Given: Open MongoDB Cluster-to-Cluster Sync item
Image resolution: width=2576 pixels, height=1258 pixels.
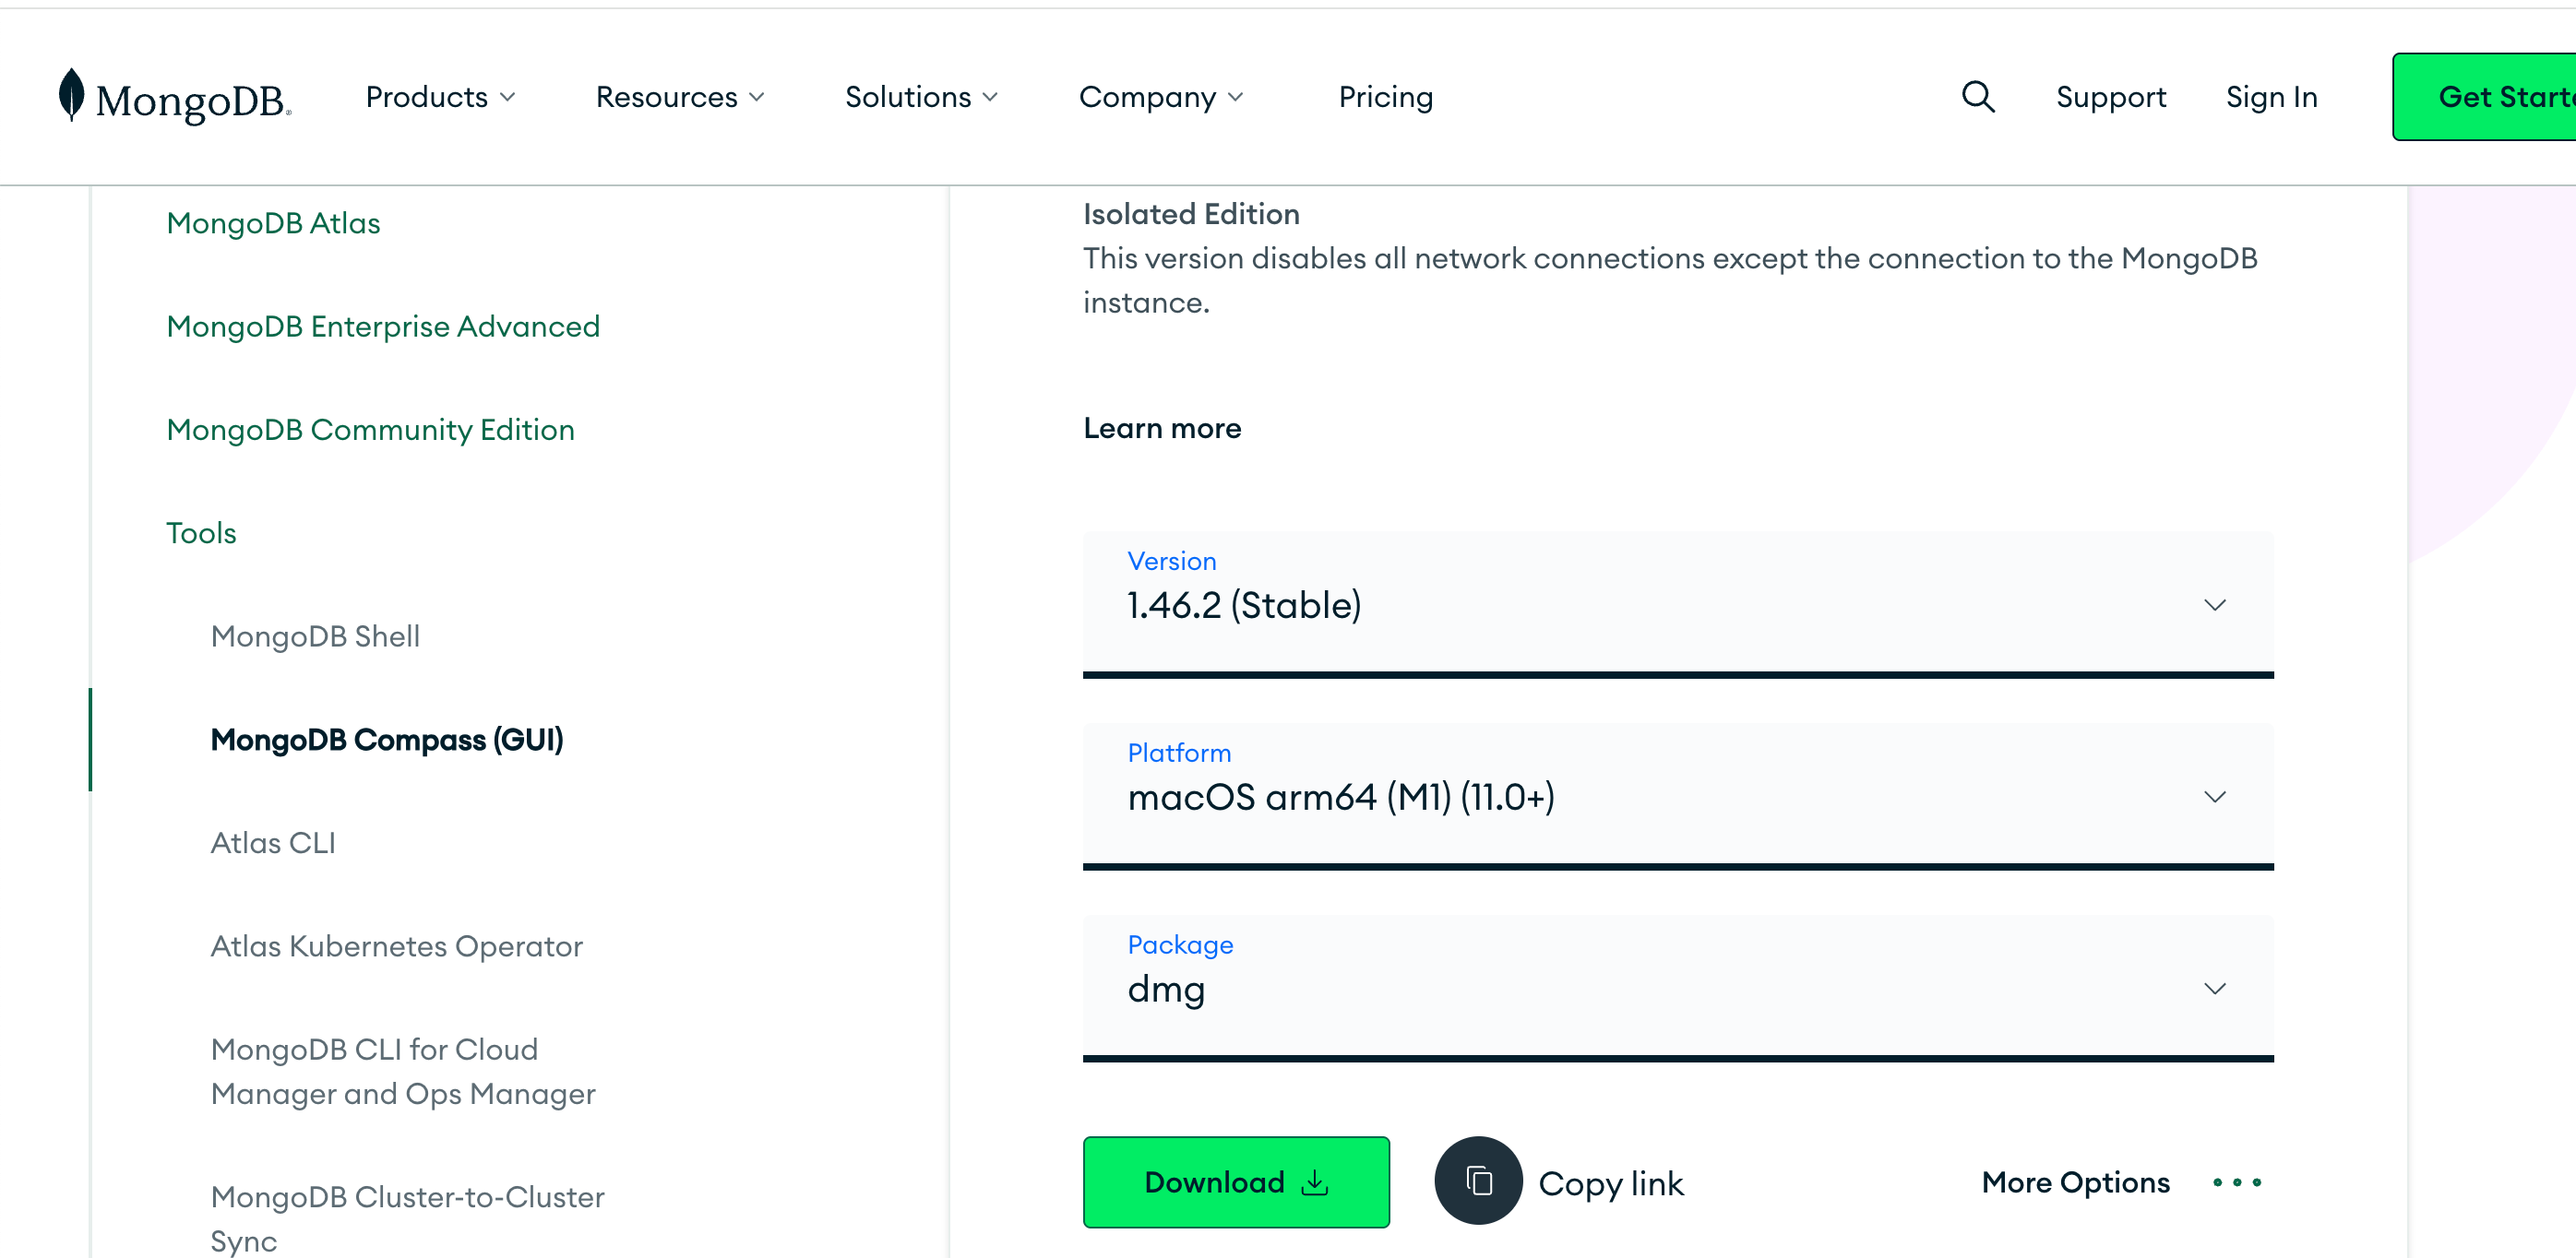Looking at the screenshot, I should [x=407, y=1218].
